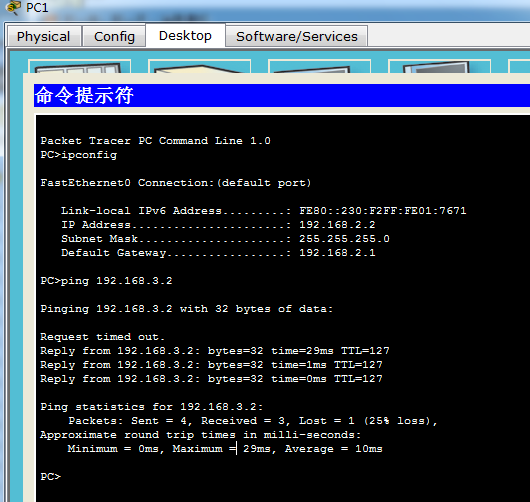Click Subnet Mask 255.255.255.0 value
Image resolution: width=530 pixels, height=502 pixels.
pyautogui.click(x=344, y=239)
